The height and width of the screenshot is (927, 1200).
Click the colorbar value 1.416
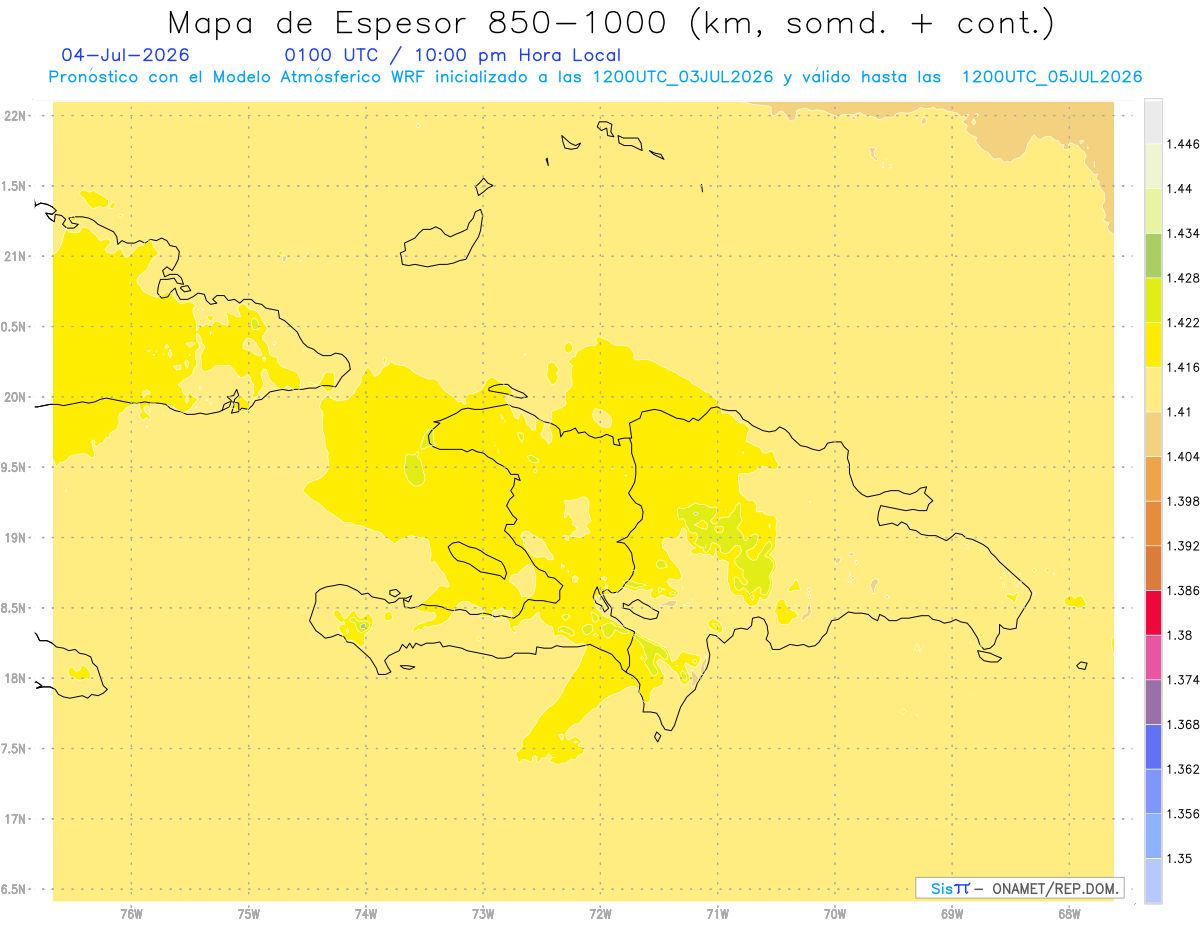(1183, 367)
